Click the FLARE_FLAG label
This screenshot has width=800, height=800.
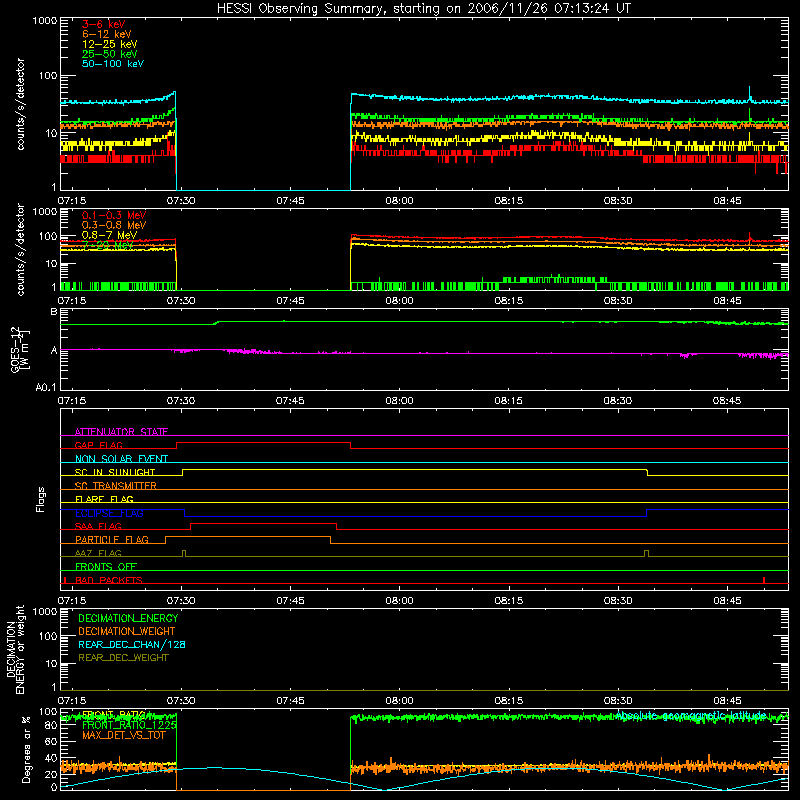[104, 499]
